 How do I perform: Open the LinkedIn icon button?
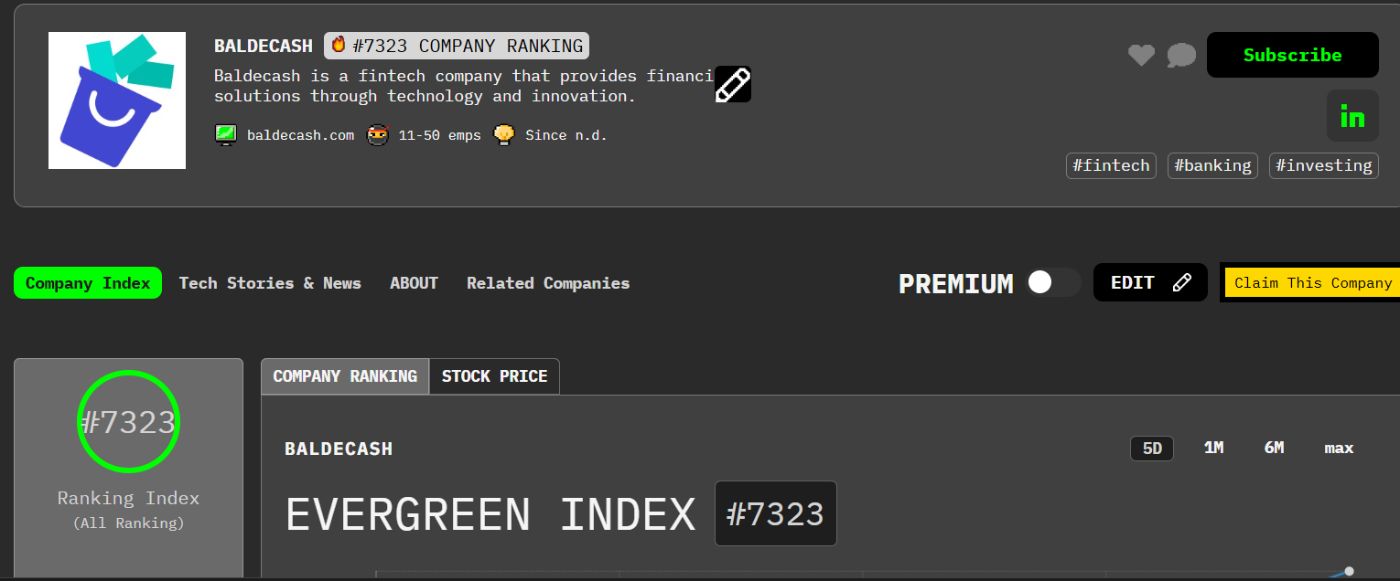click(1352, 116)
